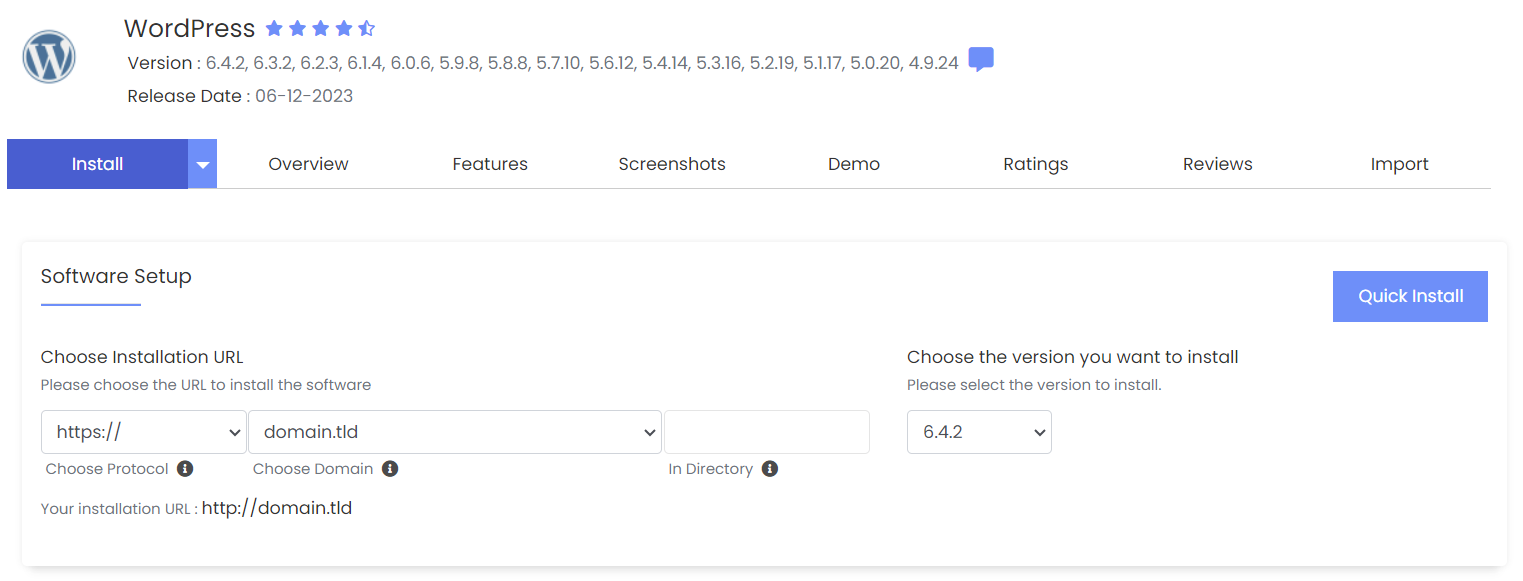Click the third rating star
The width and height of the screenshot is (1523, 581).
point(321,29)
